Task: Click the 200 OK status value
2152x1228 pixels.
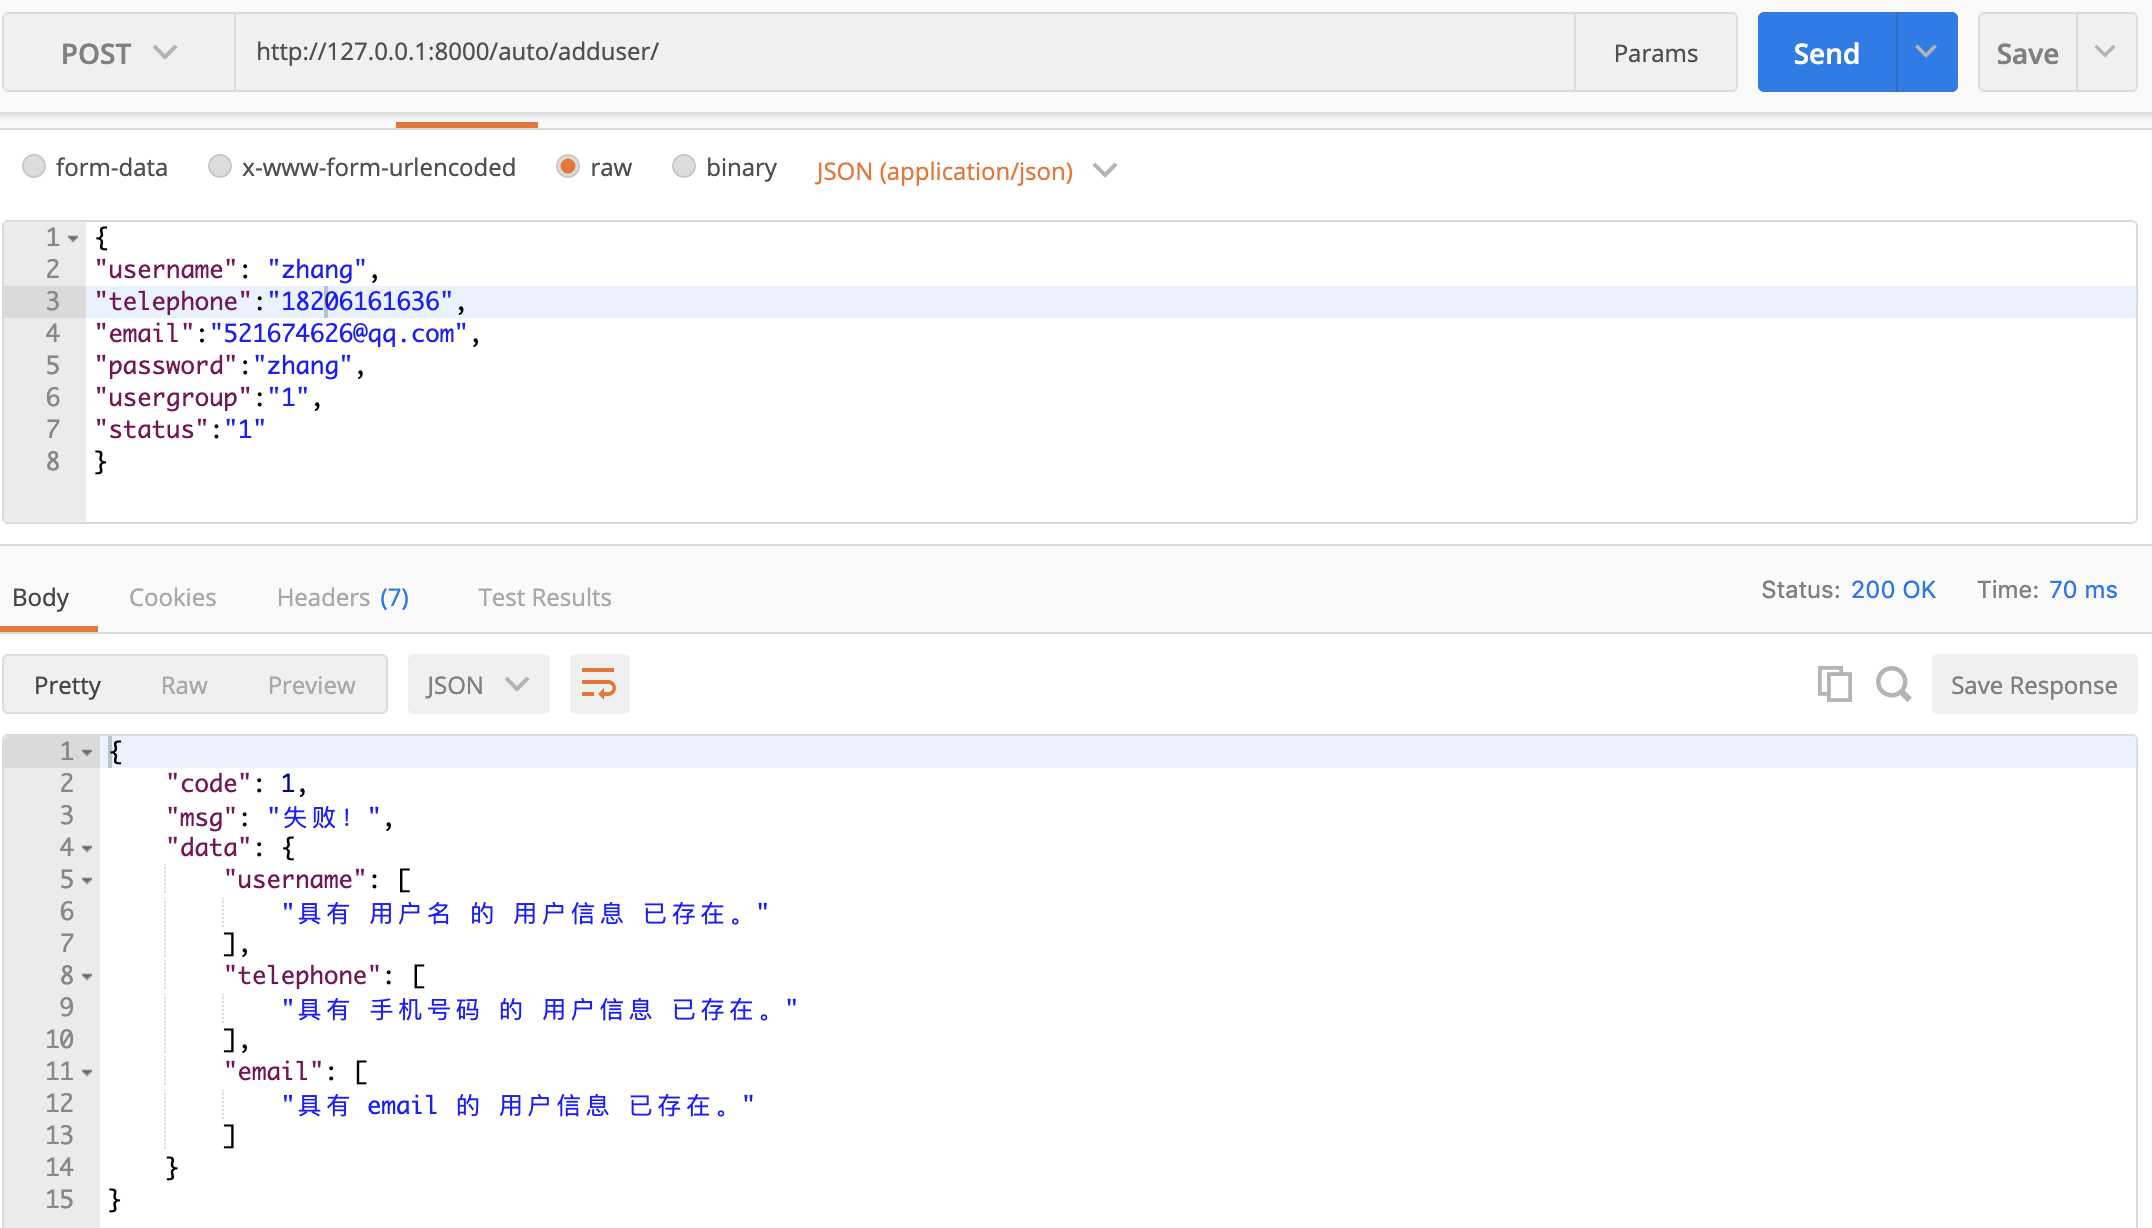Action: pos(1893,589)
